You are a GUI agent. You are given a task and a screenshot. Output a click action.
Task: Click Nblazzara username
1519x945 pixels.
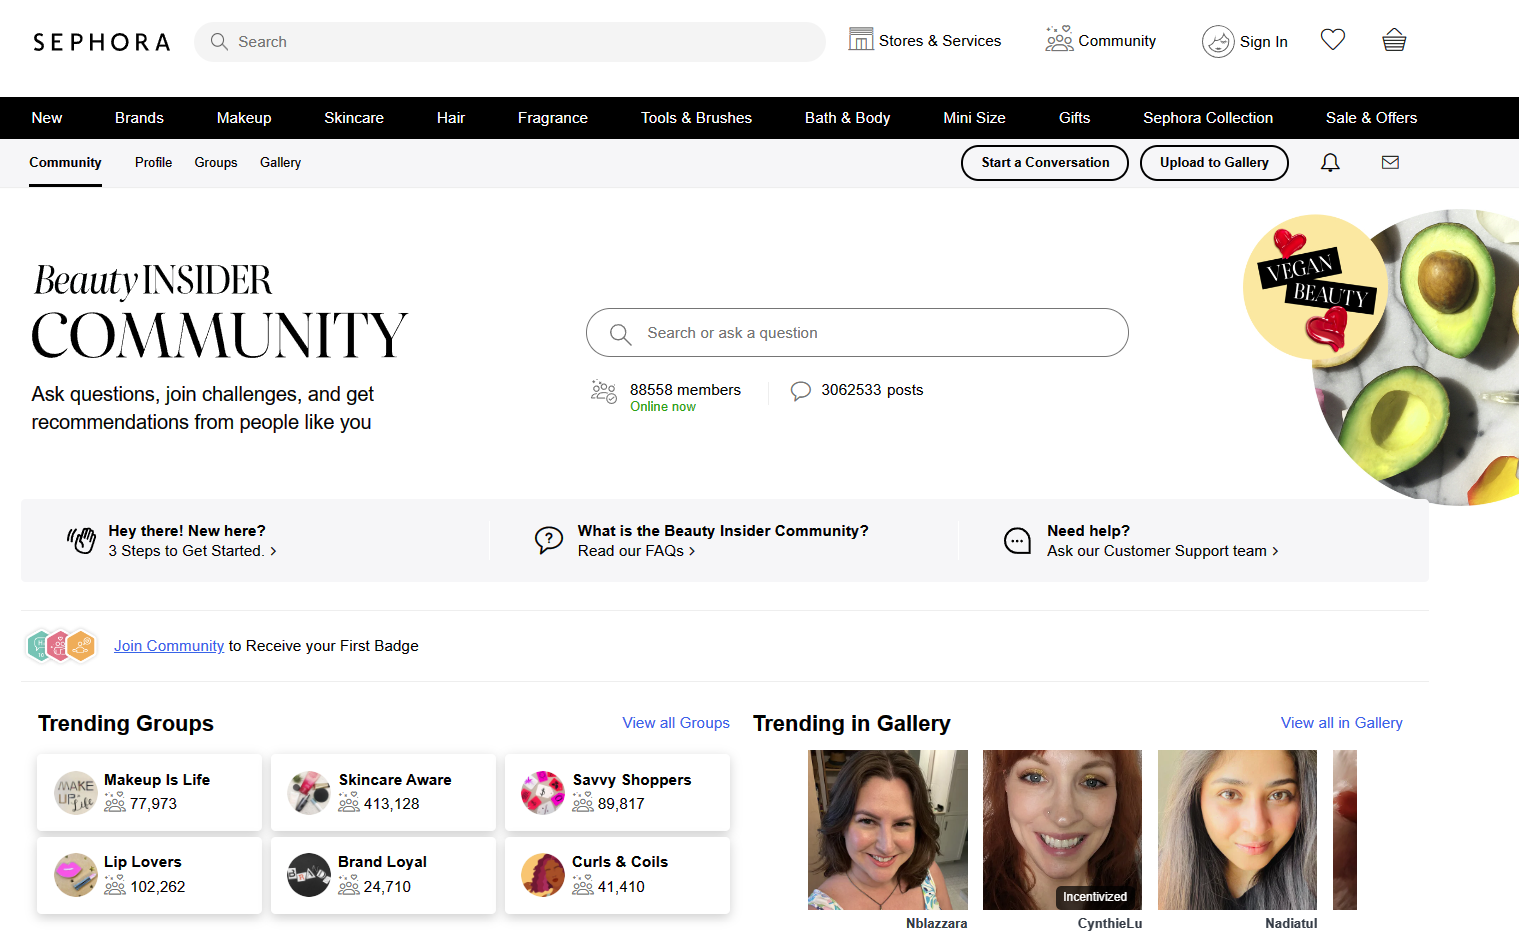pos(937,924)
